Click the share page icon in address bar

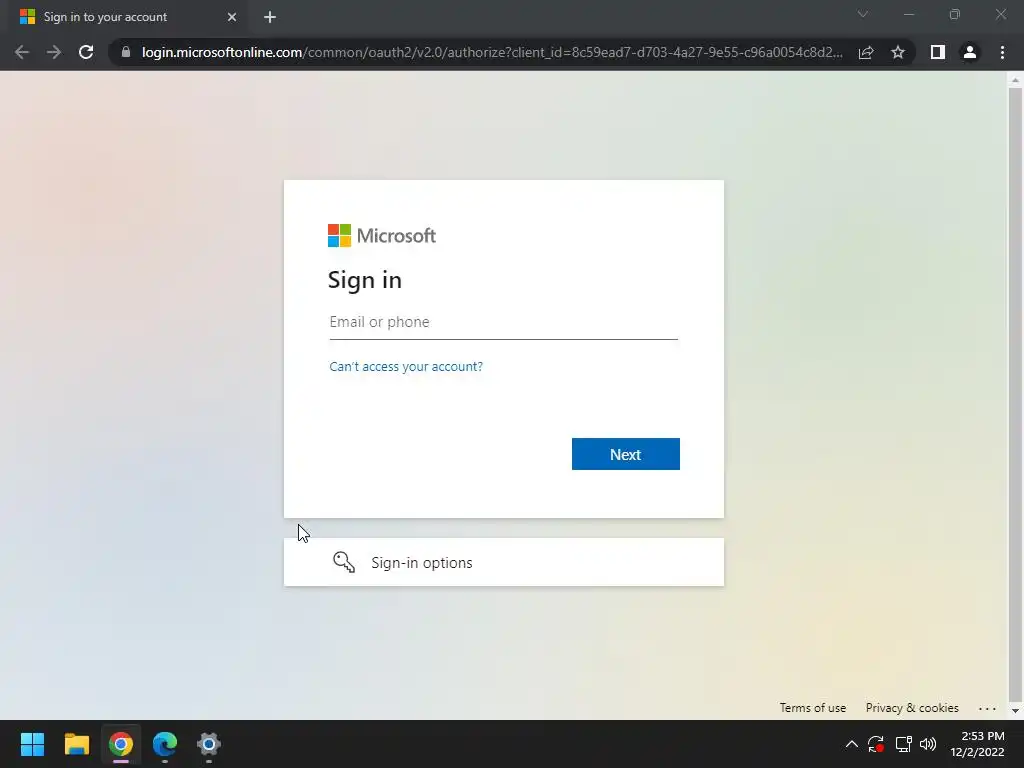point(866,52)
